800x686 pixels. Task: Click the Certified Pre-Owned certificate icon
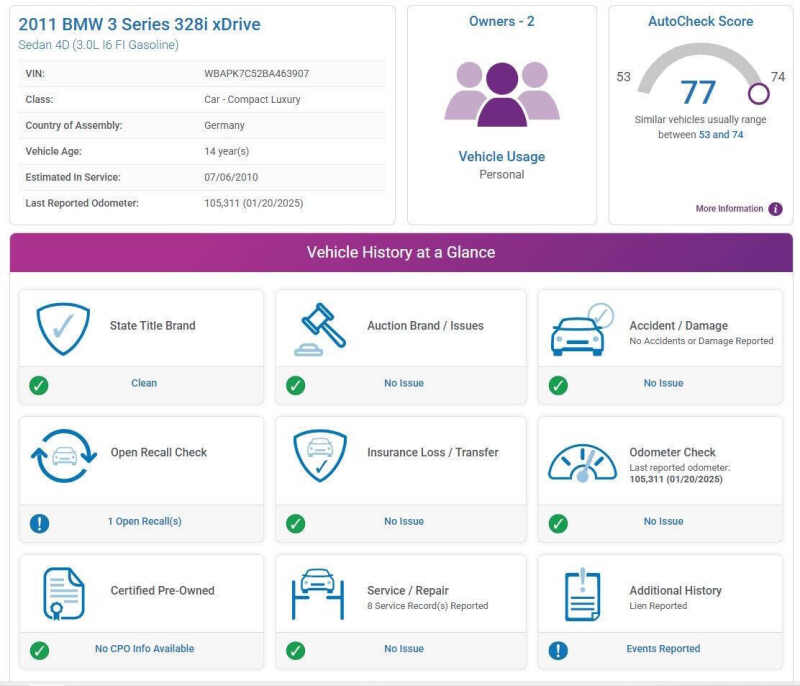pos(63,593)
